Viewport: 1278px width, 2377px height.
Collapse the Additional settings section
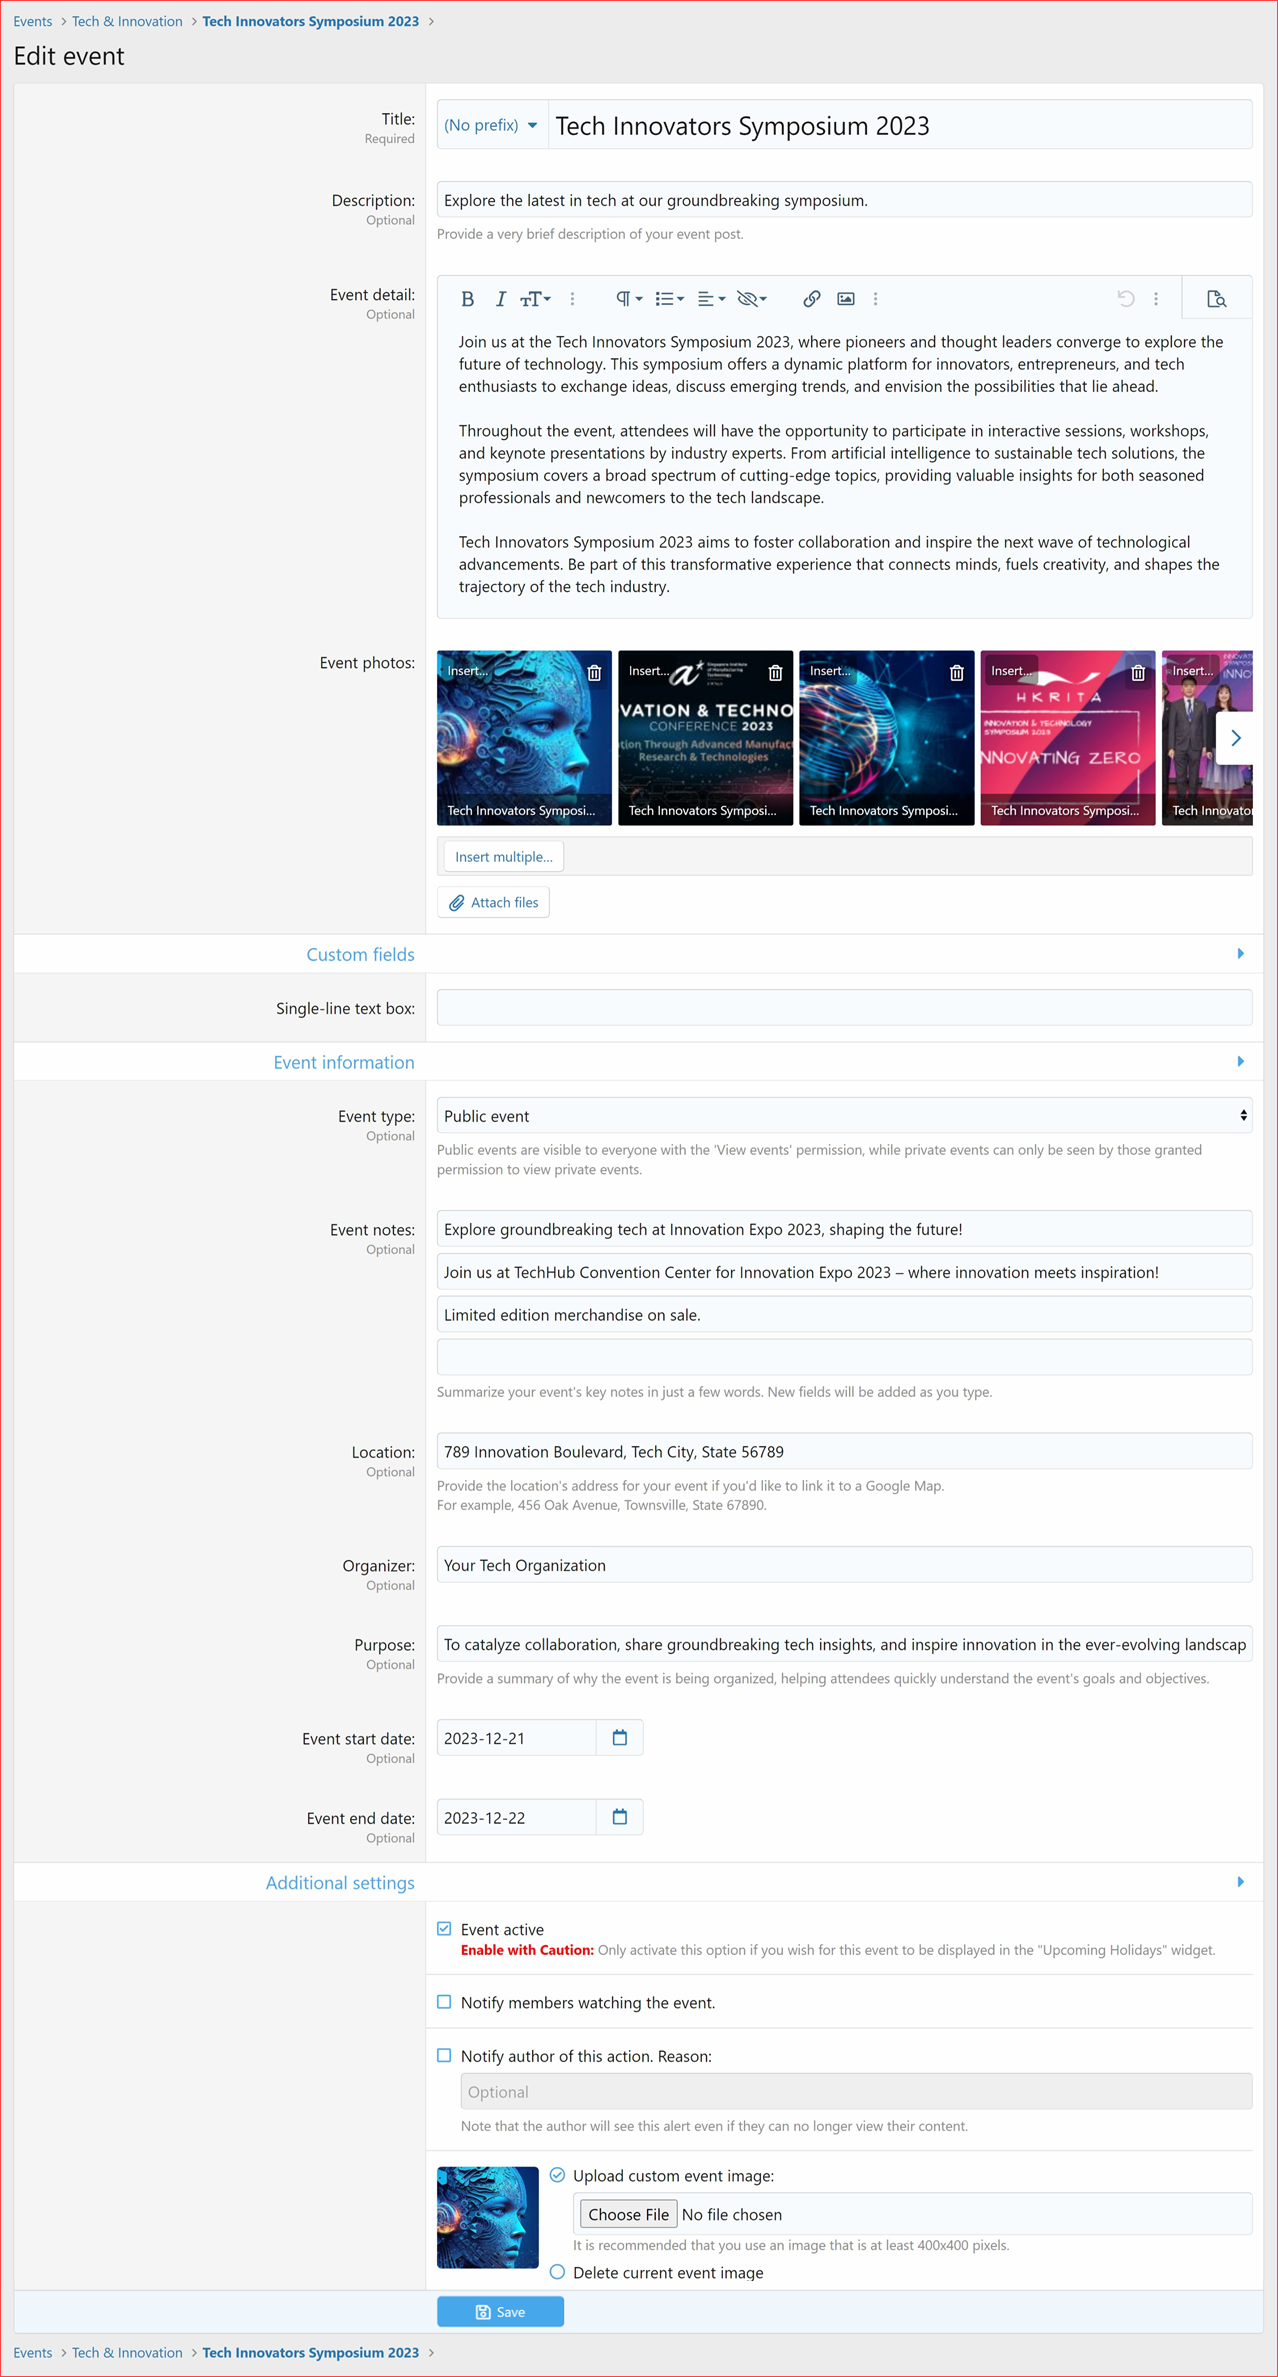[x=1240, y=1882]
